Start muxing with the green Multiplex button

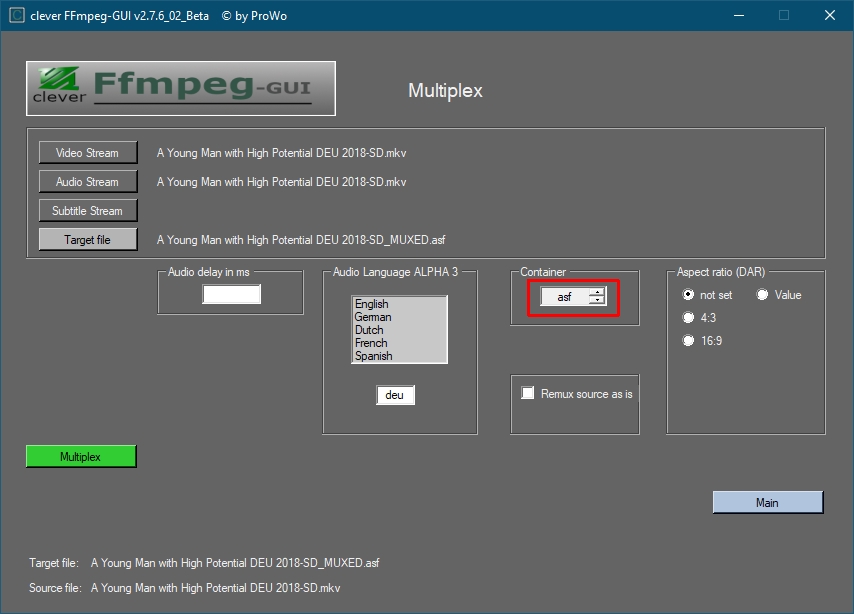81,457
